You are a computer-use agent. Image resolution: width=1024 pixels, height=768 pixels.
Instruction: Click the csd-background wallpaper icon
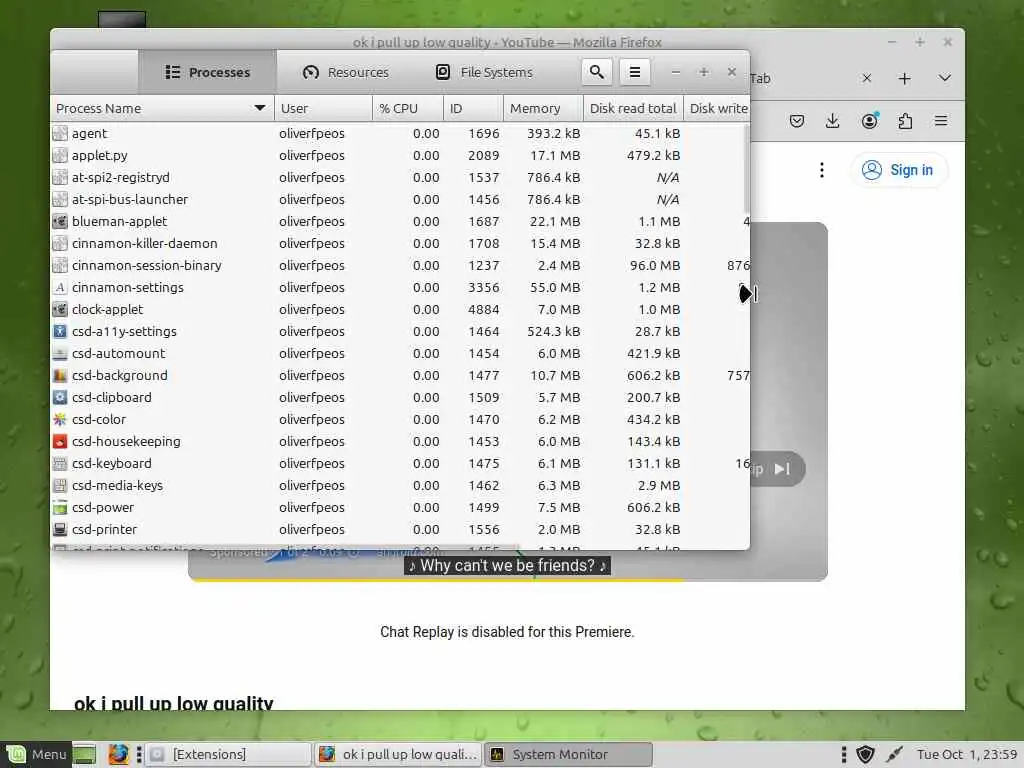click(60, 376)
